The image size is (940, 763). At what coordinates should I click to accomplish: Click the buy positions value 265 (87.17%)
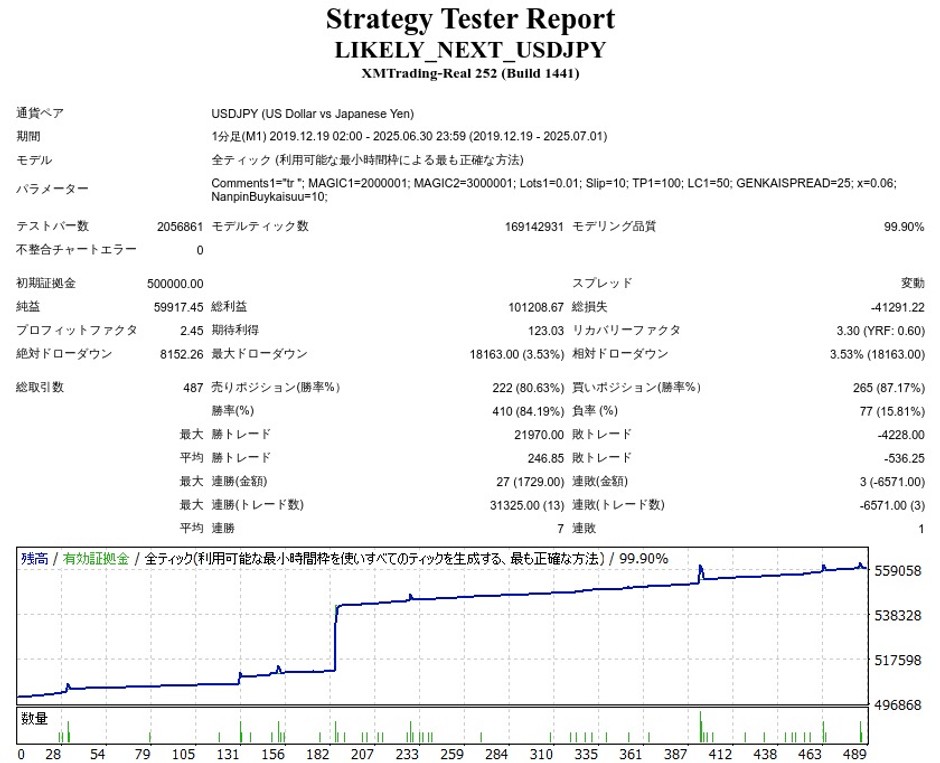click(889, 388)
